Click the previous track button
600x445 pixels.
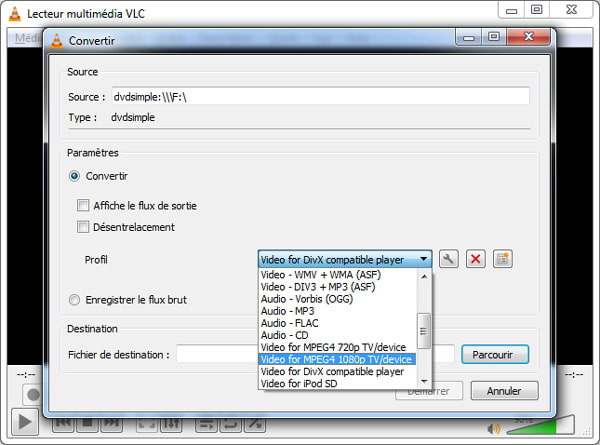tap(63, 422)
